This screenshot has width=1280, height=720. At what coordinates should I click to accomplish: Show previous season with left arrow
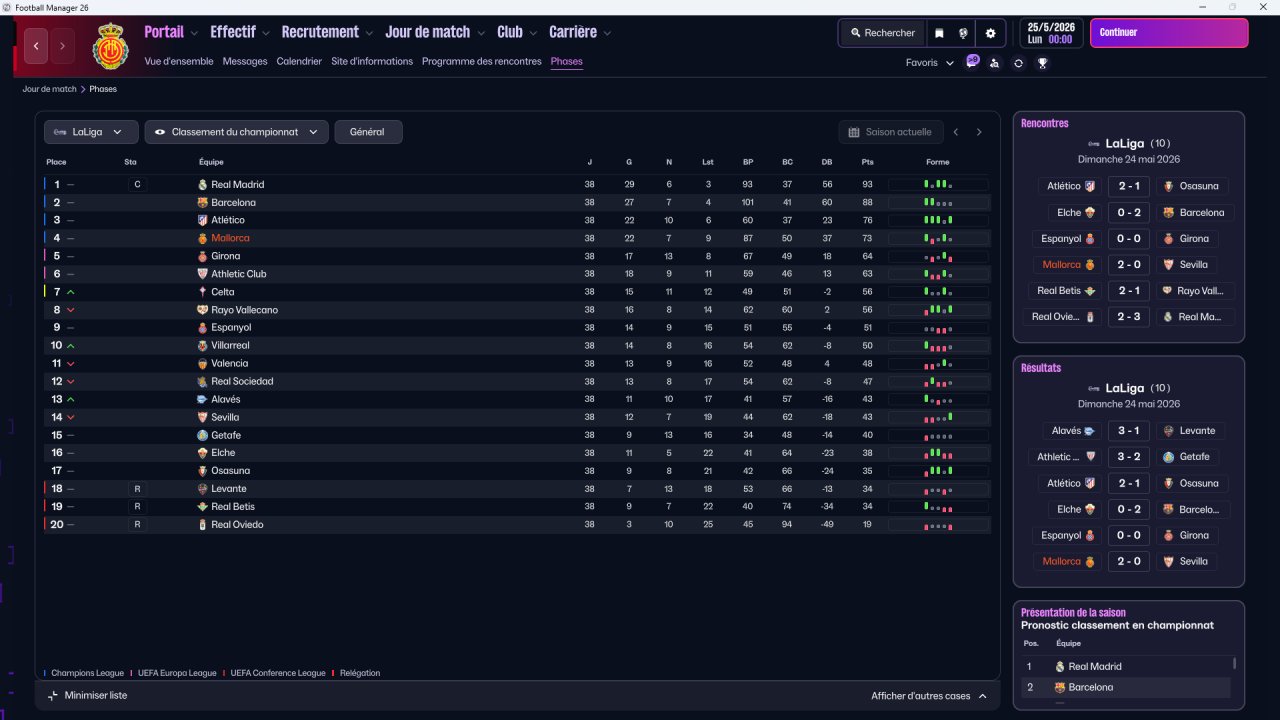(x=956, y=132)
